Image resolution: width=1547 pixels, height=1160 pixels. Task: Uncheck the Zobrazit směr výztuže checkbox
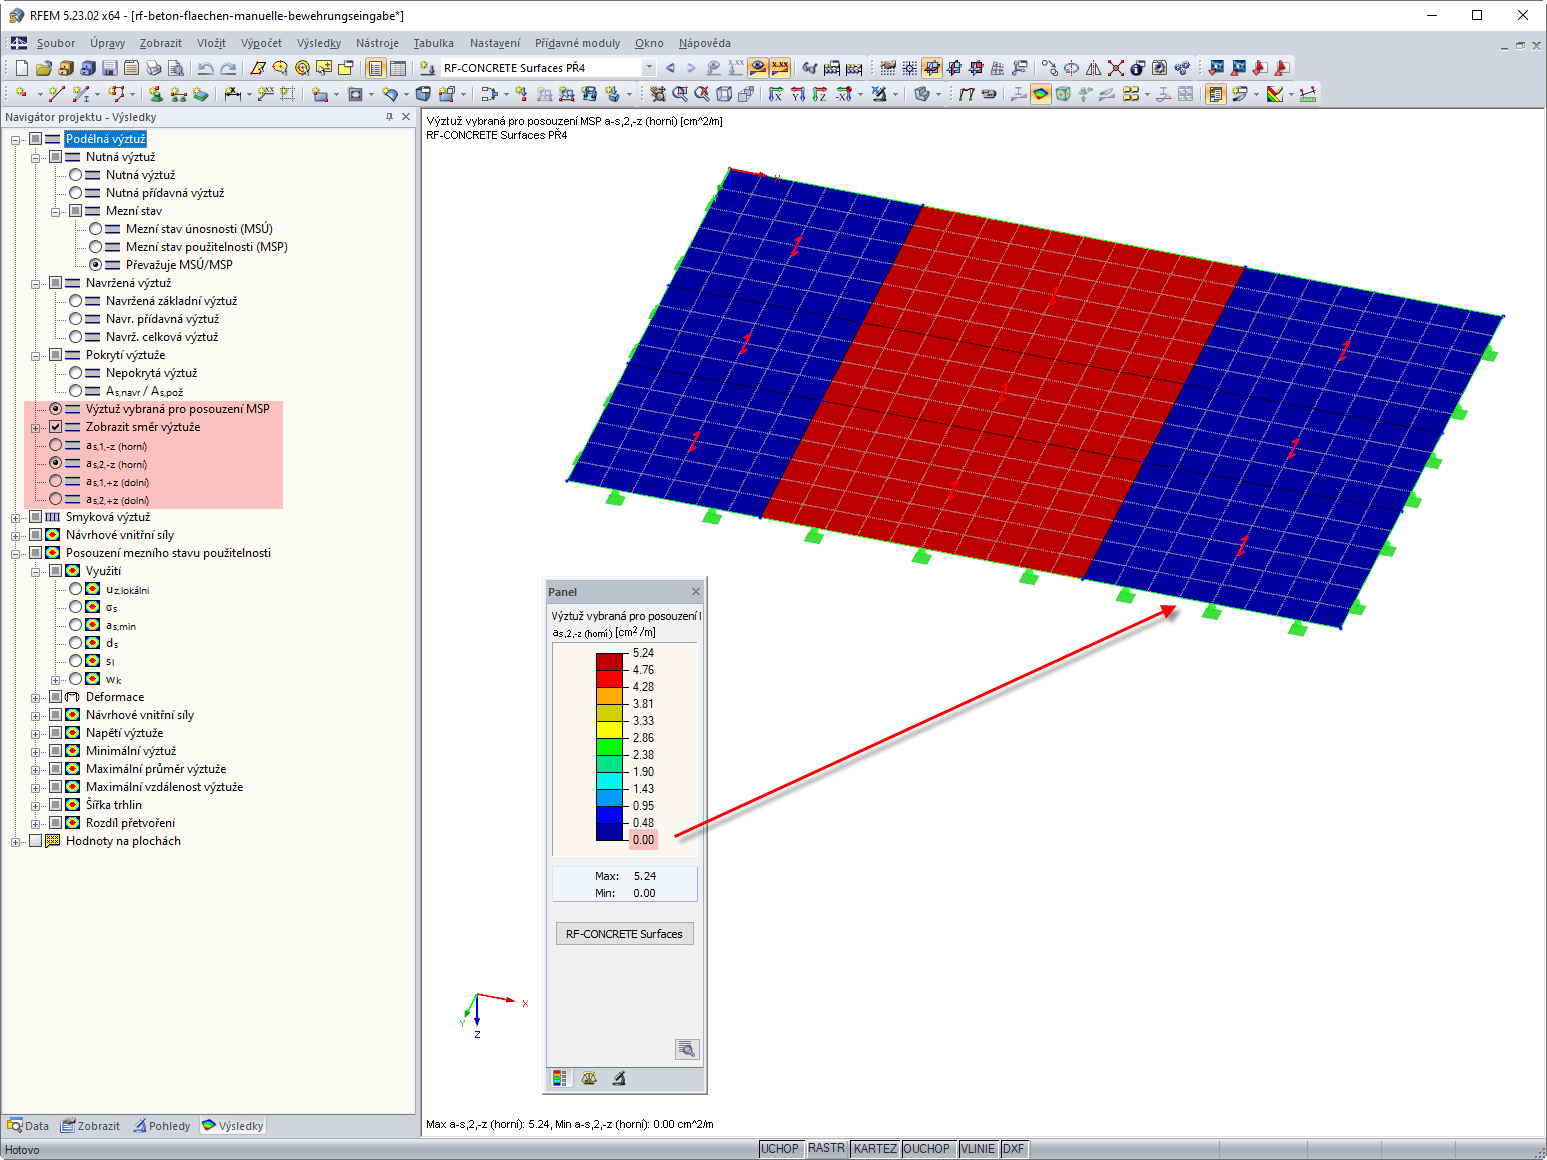(x=56, y=427)
